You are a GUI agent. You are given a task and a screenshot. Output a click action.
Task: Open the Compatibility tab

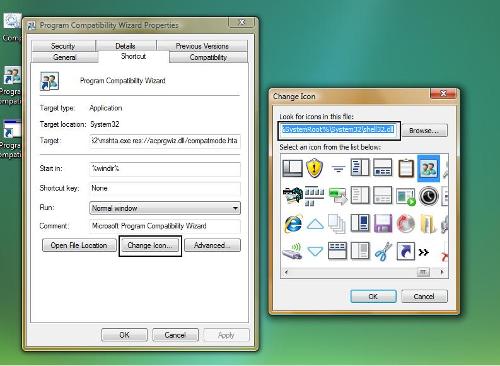[x=208, y=57]
